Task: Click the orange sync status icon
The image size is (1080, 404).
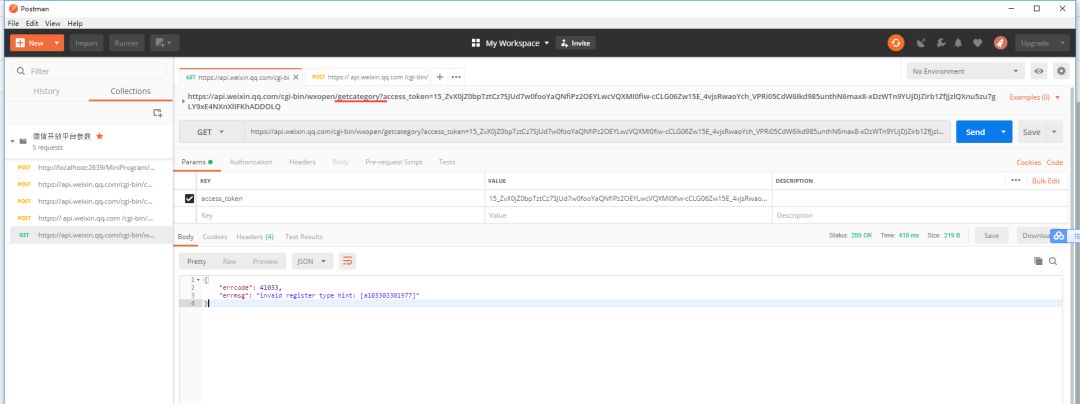Action: 895,43
